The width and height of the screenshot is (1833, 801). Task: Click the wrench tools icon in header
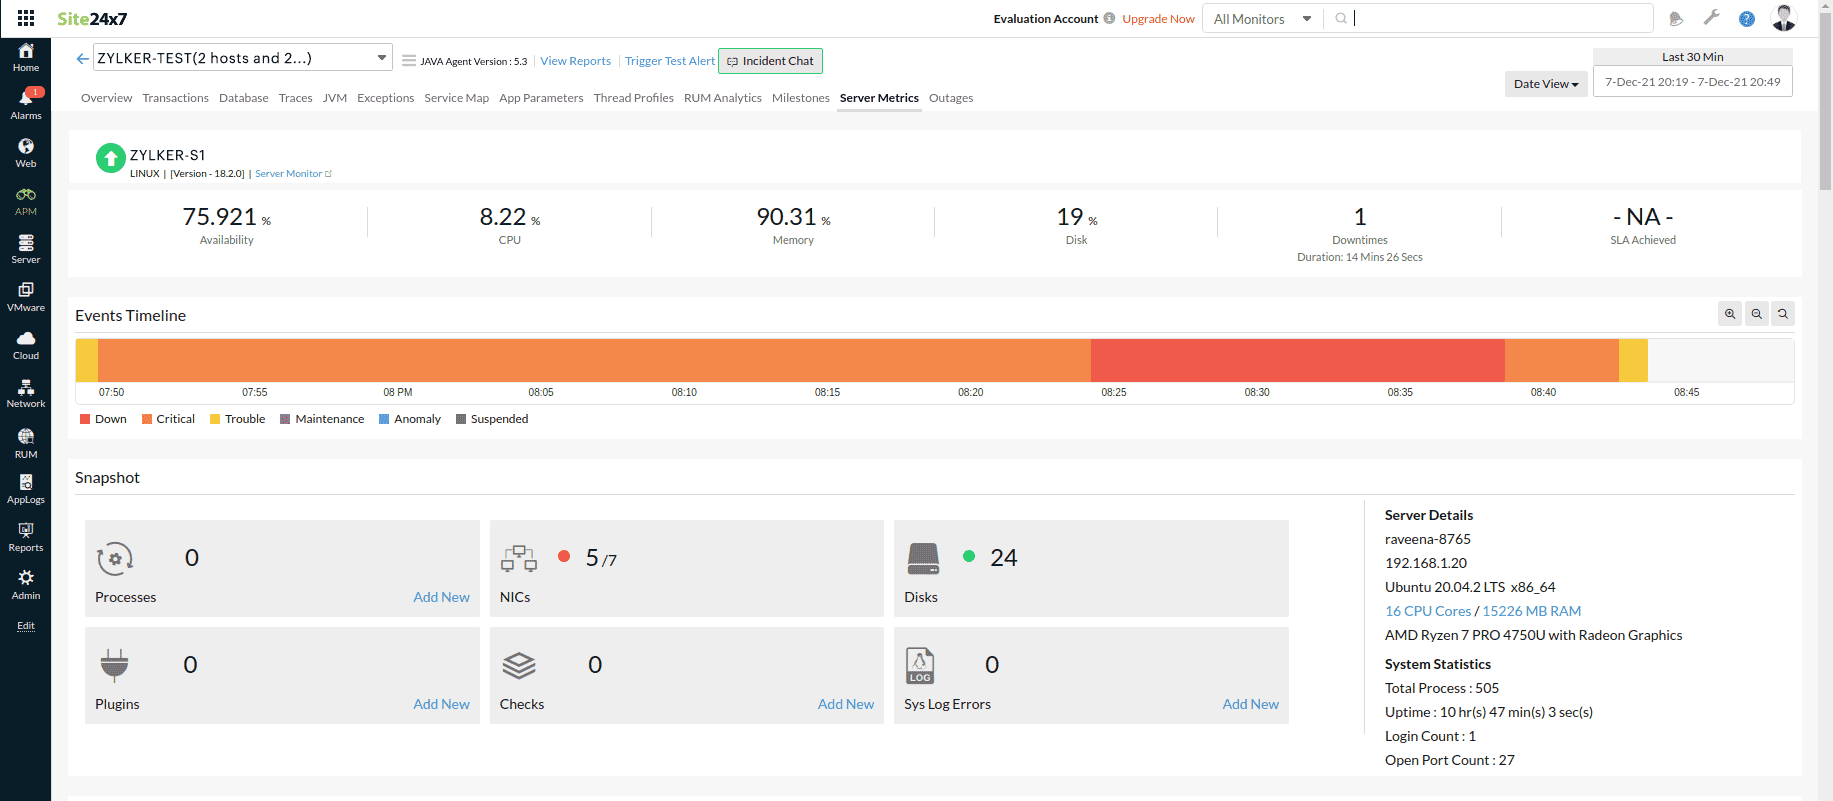pos(1711,18)
